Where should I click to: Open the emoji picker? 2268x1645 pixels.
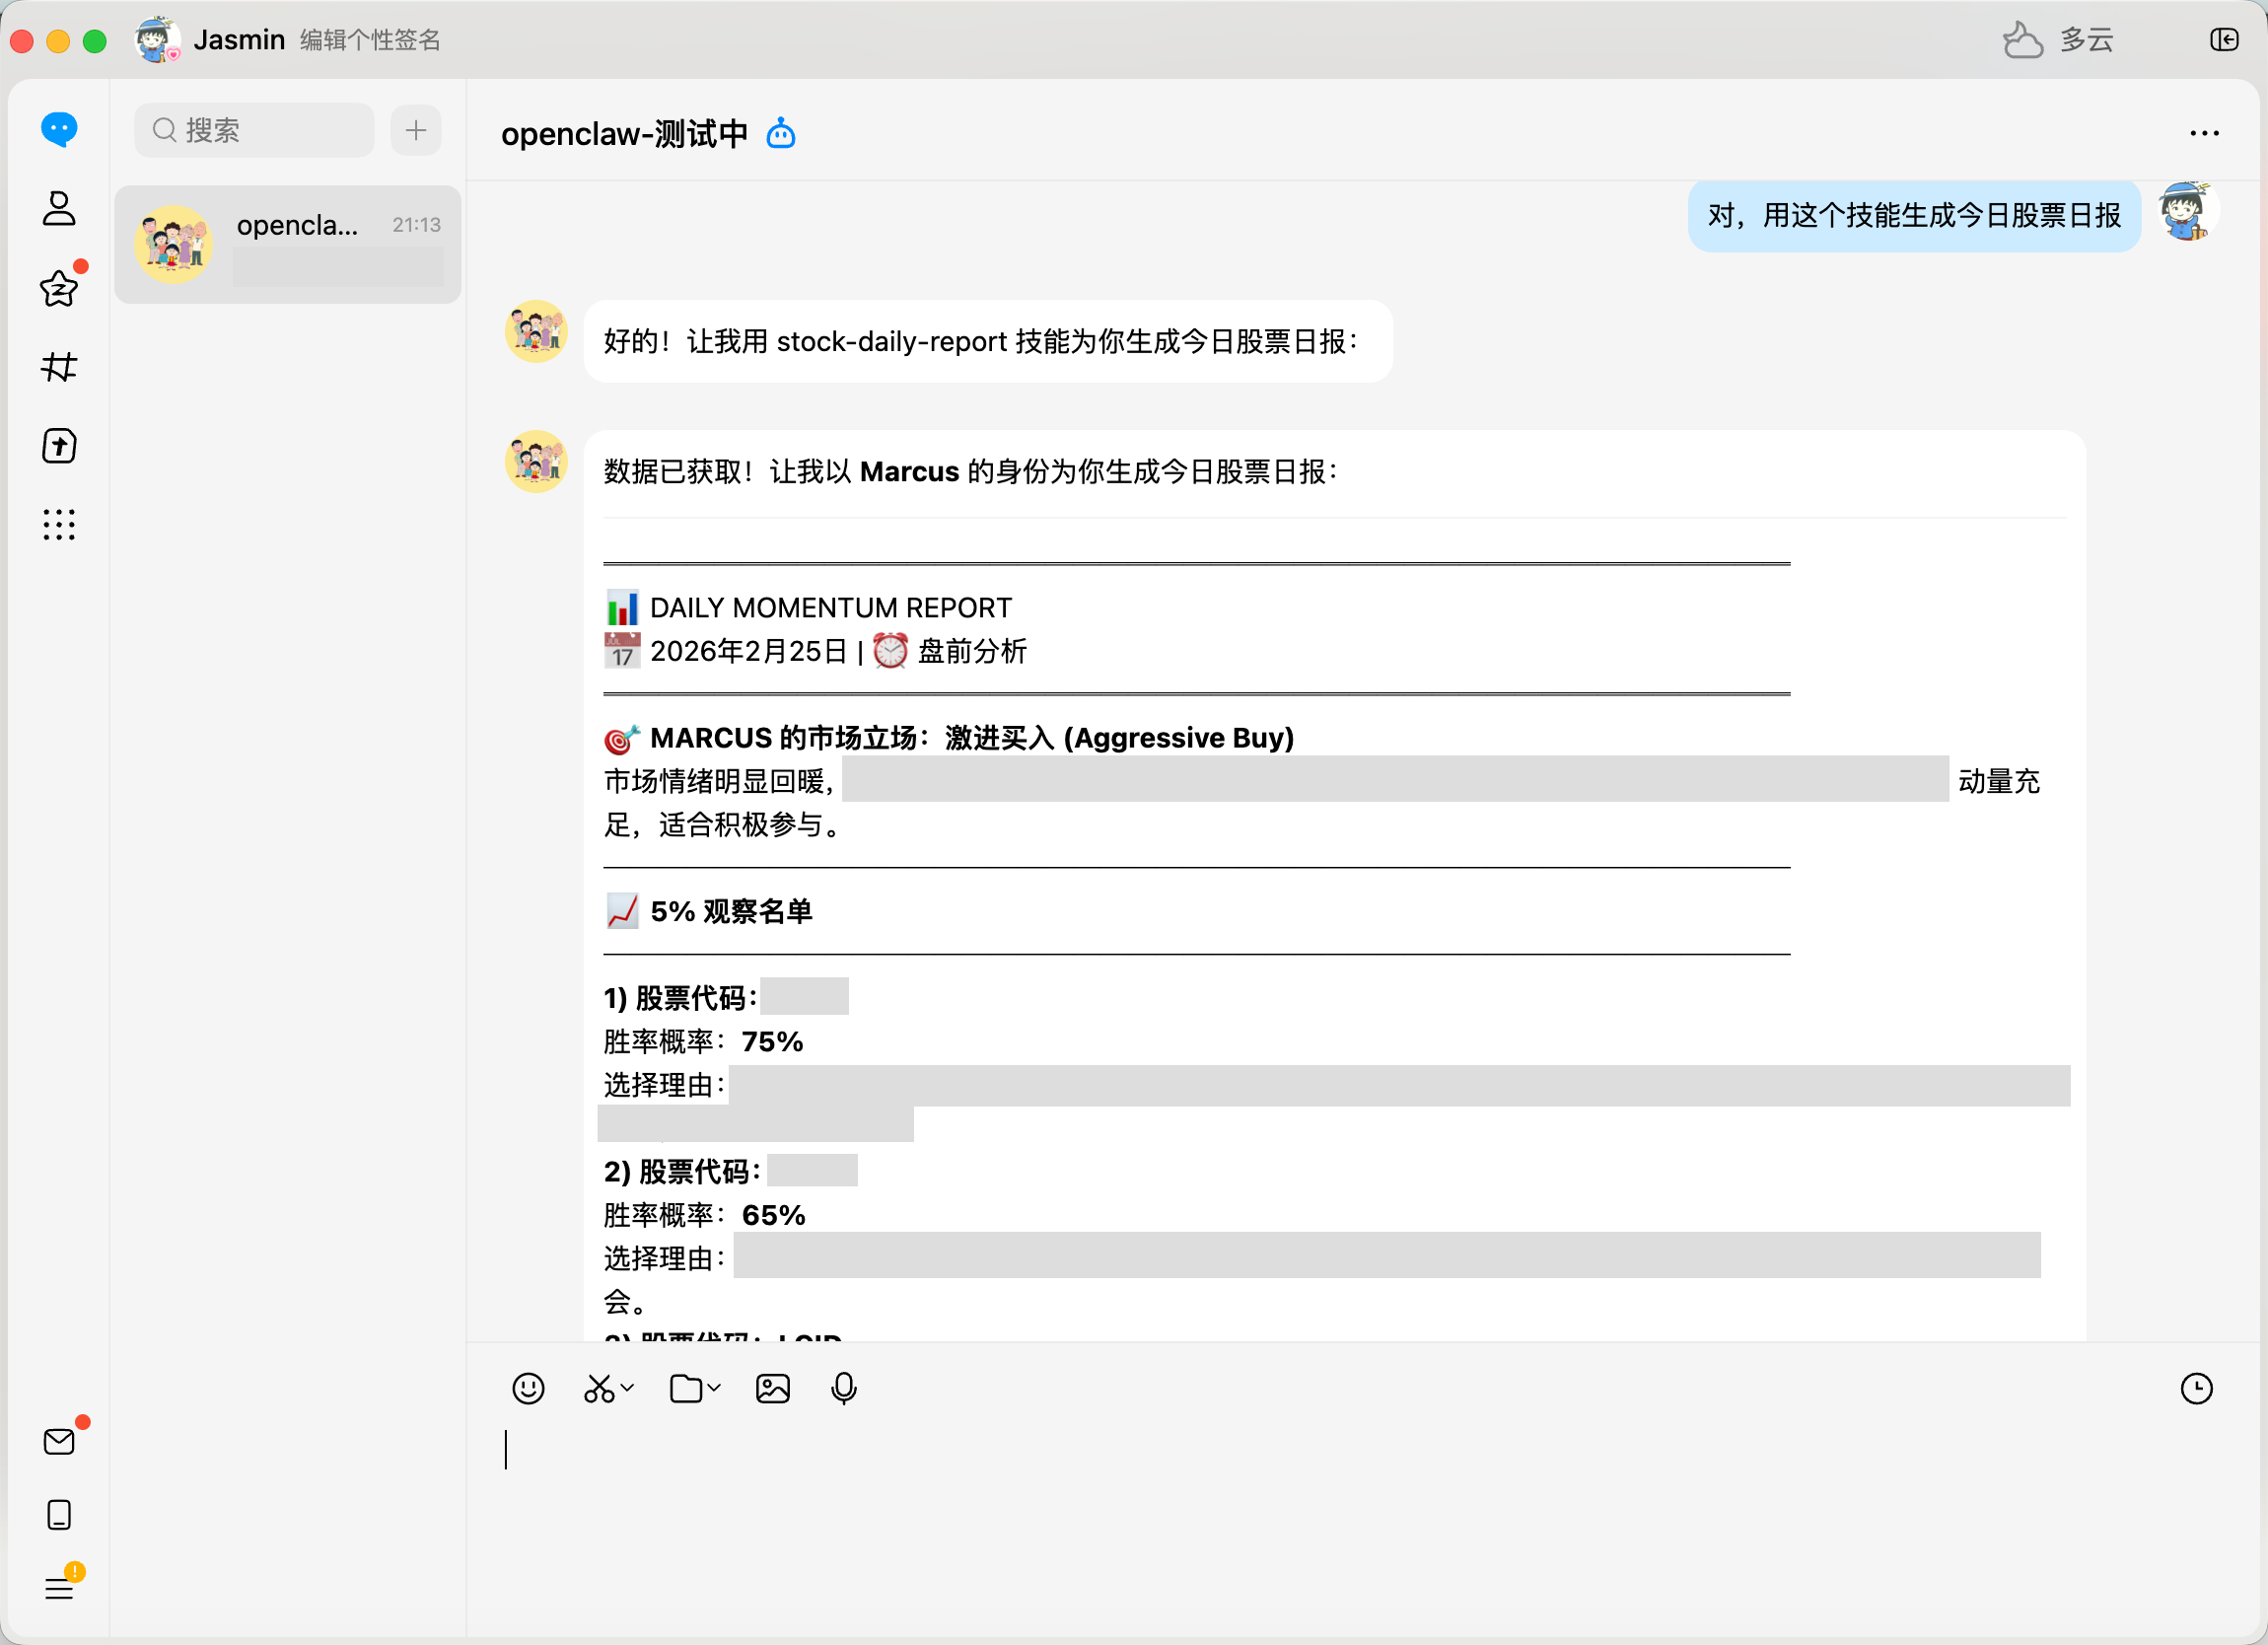(x=528, y=1388)
